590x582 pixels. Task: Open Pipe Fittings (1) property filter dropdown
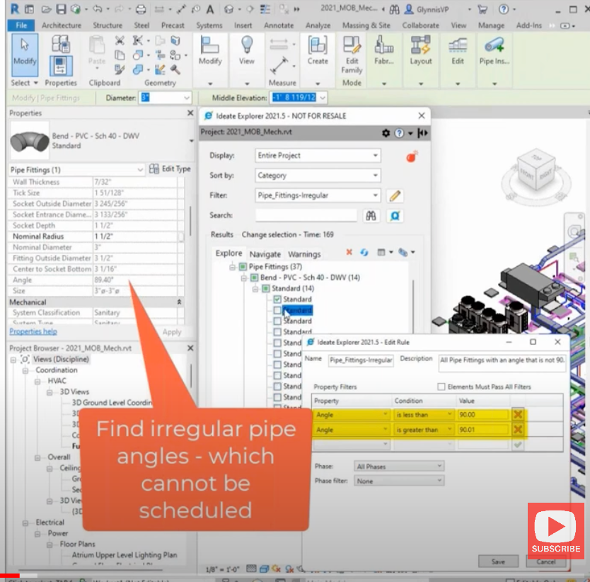coord(77,170)
